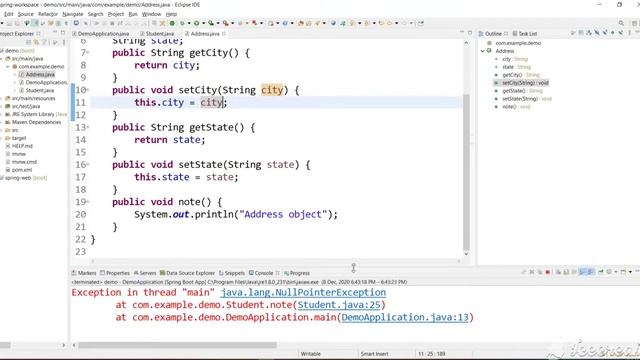This screenshot has height=360, width=640.
Task: Fold the getState method at line 13
Action: (88, 127)
